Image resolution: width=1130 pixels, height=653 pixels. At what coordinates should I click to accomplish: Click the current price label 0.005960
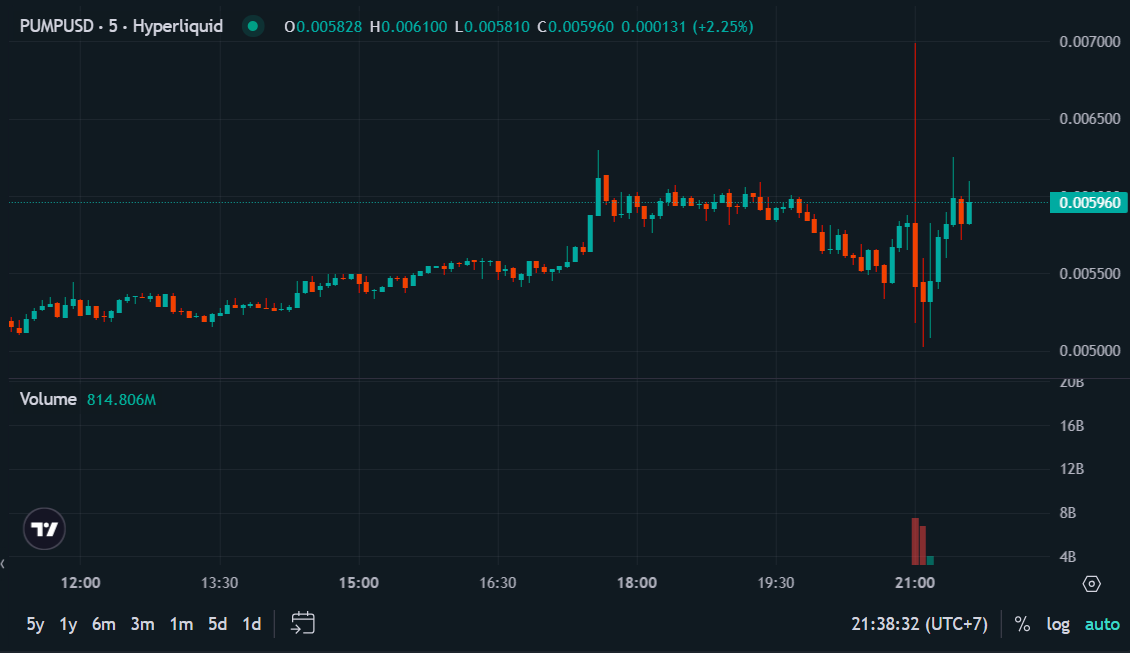pos(1089,203)
